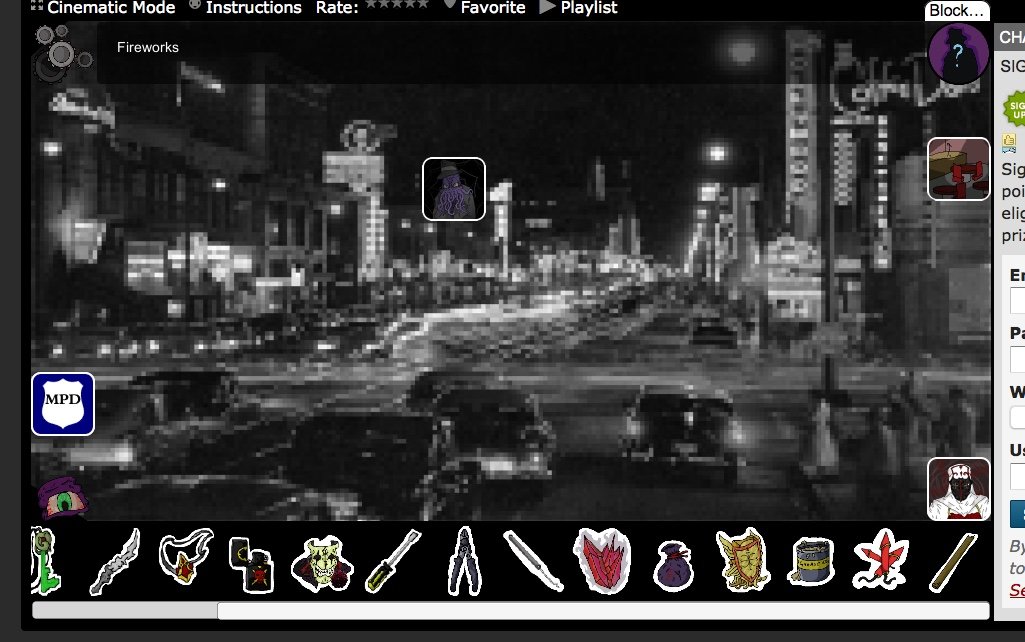Pick the jagged dagger inventory item
The width and height of the screenshot is (1025, 642).
point(116,562)
